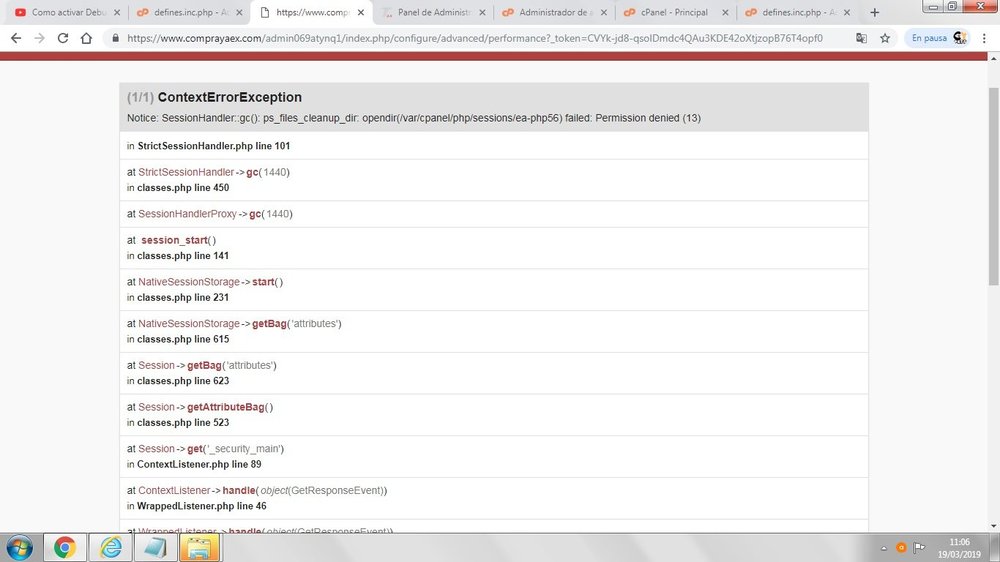Screen dimensions: 1000x562
Task: Close the Panel de Administración tab
Action: click(x=482, y=12)
